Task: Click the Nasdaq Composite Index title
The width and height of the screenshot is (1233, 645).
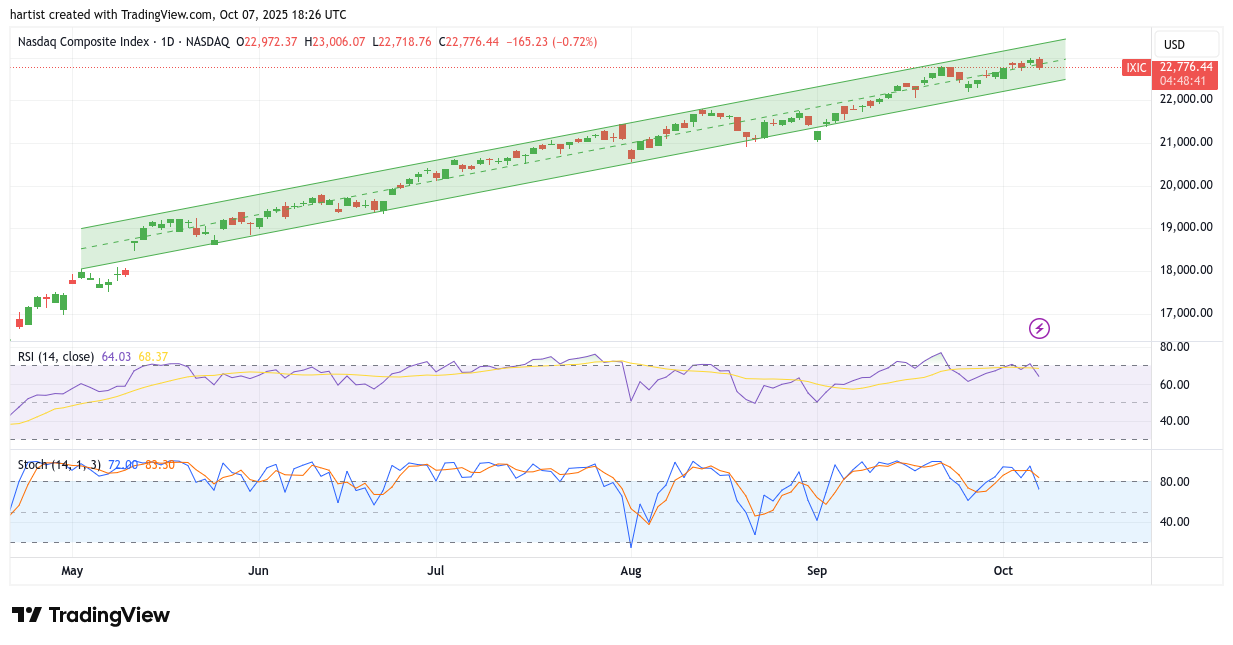Action: (97, 42)
